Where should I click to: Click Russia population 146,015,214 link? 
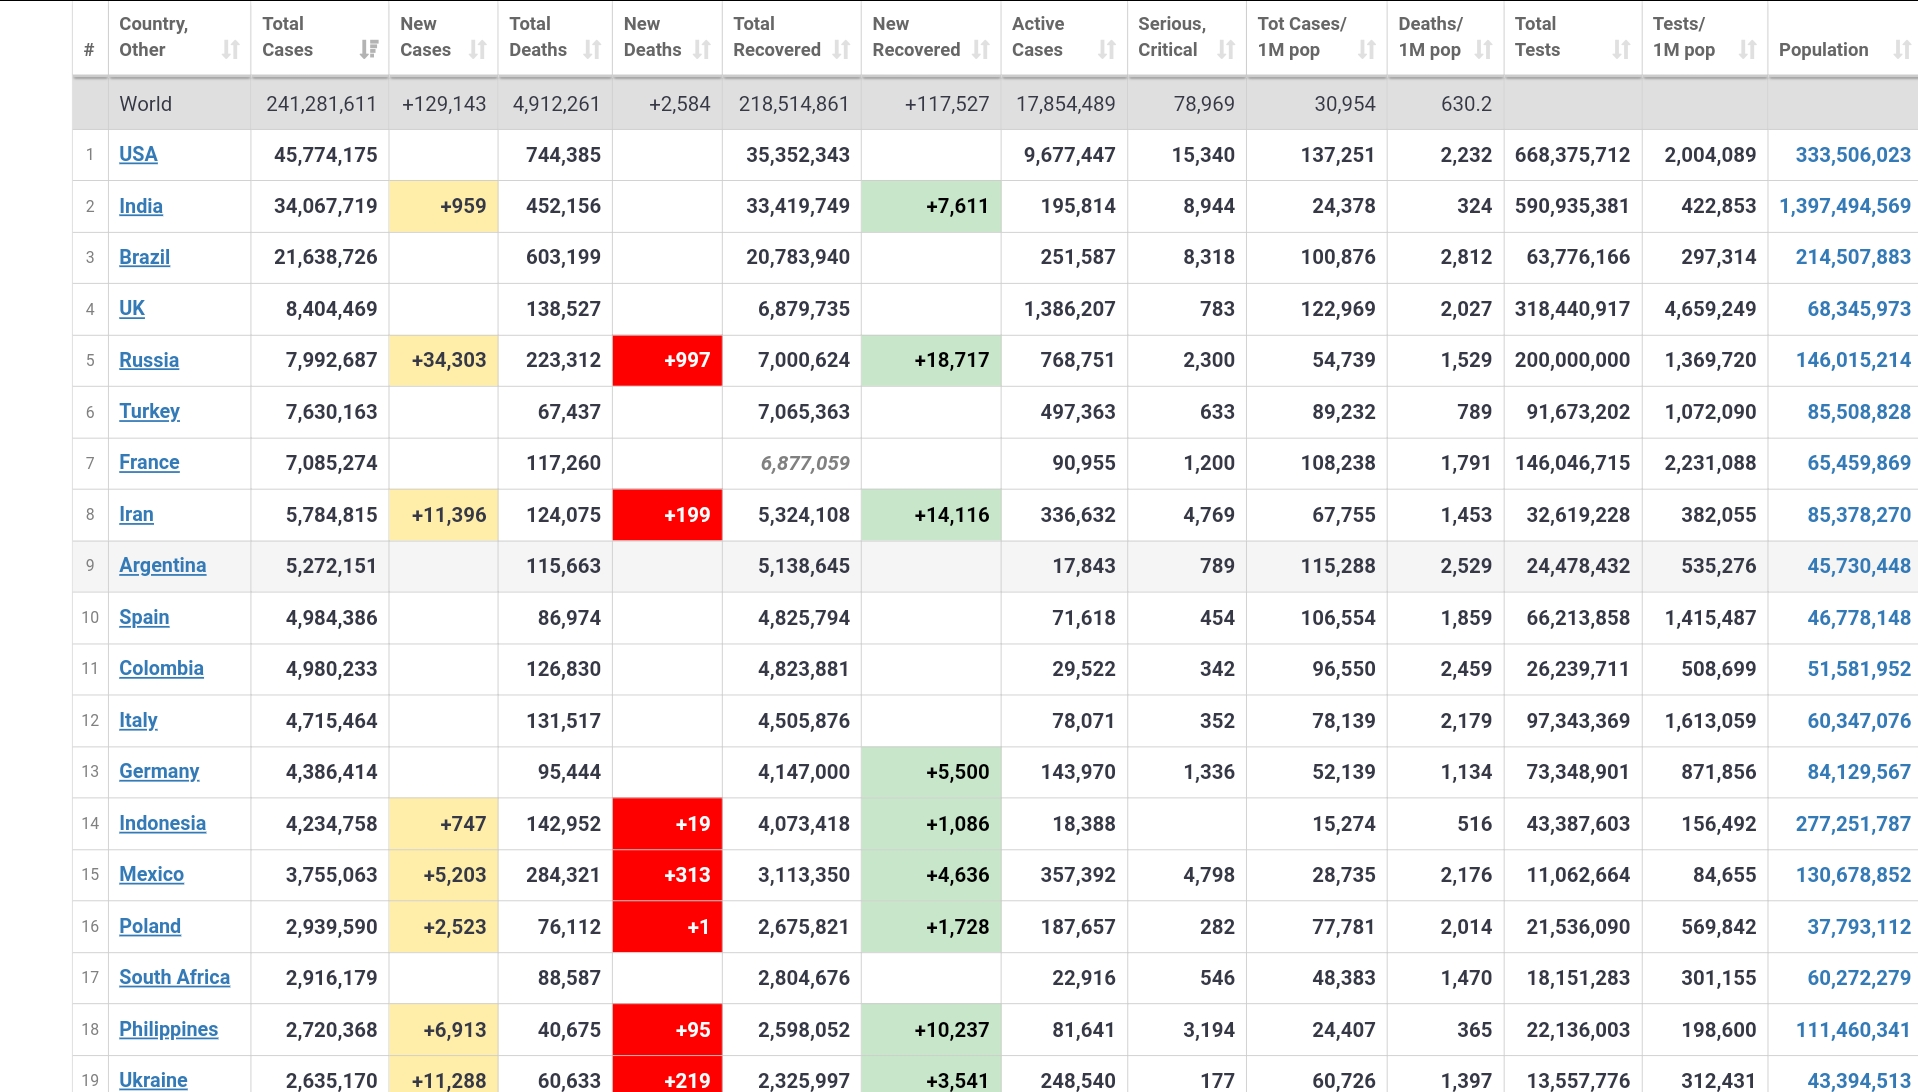(x=1853, y=360)
